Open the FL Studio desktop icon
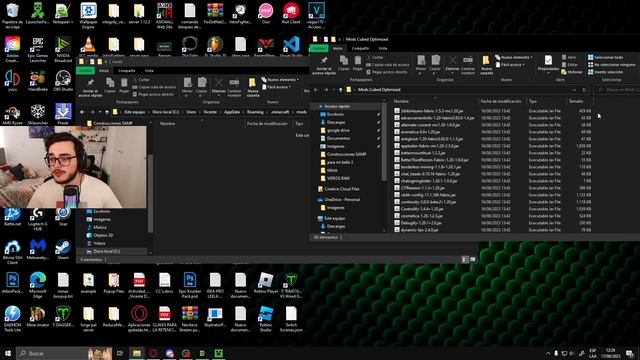 (x=215, y=47)
